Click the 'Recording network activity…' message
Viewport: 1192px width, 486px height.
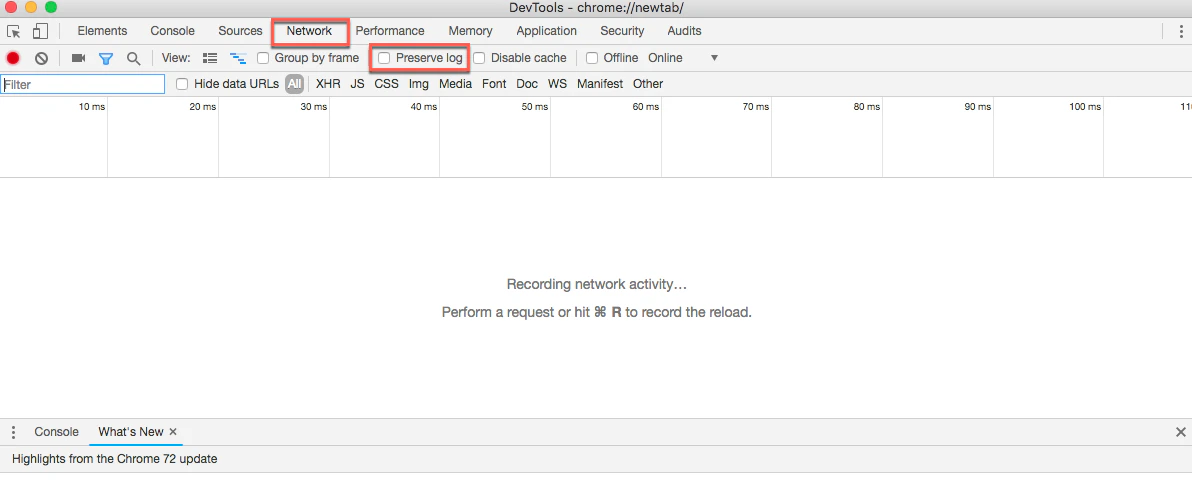pos(597,284)
